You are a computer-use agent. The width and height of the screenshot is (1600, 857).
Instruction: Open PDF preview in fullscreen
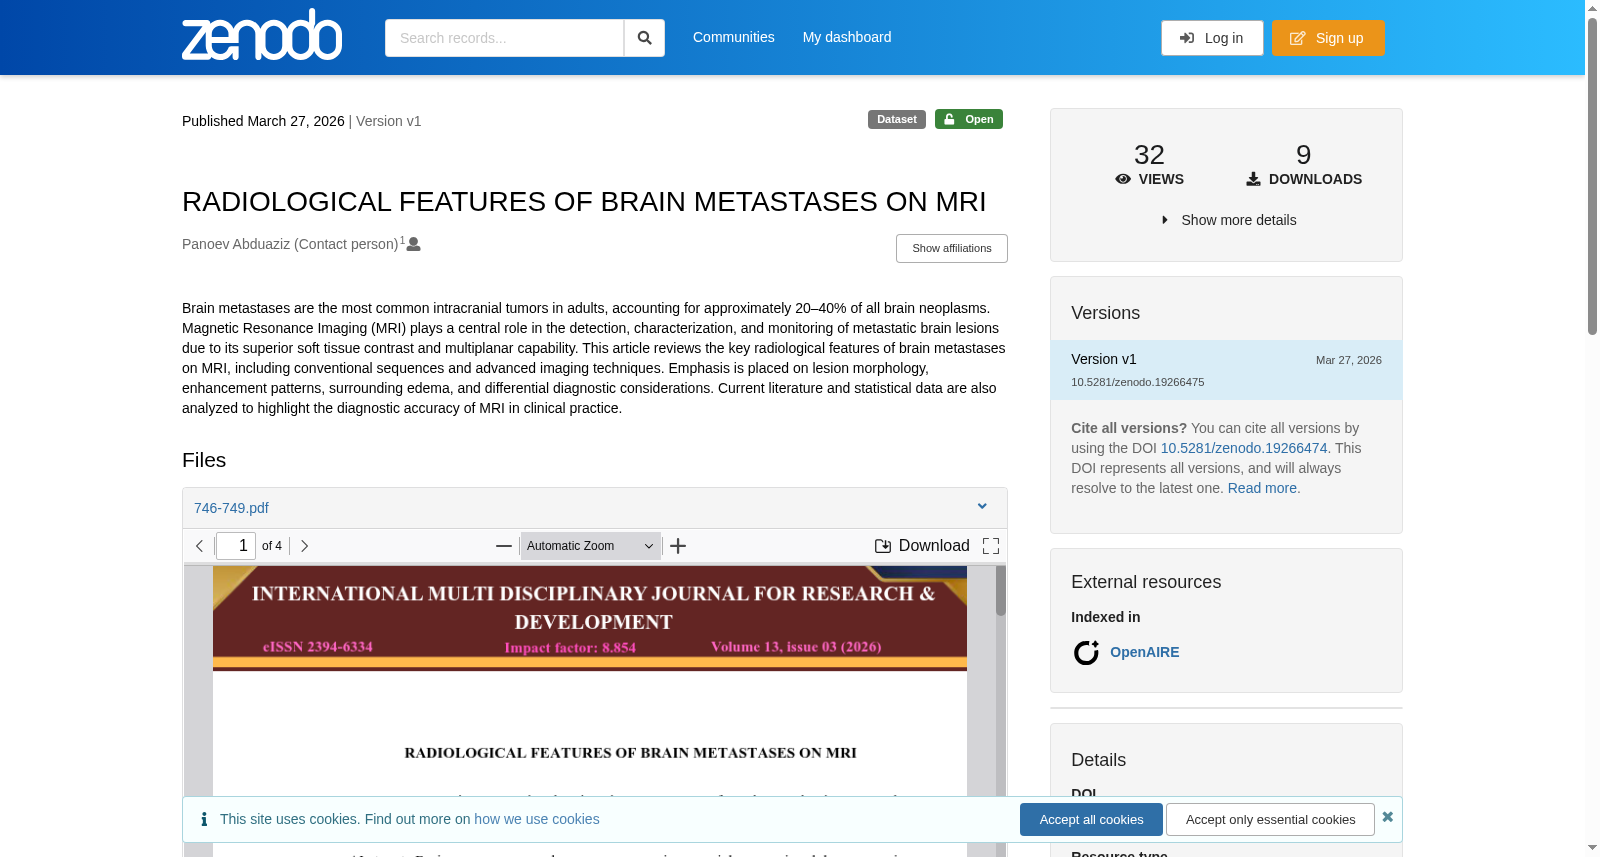[991, 546]
